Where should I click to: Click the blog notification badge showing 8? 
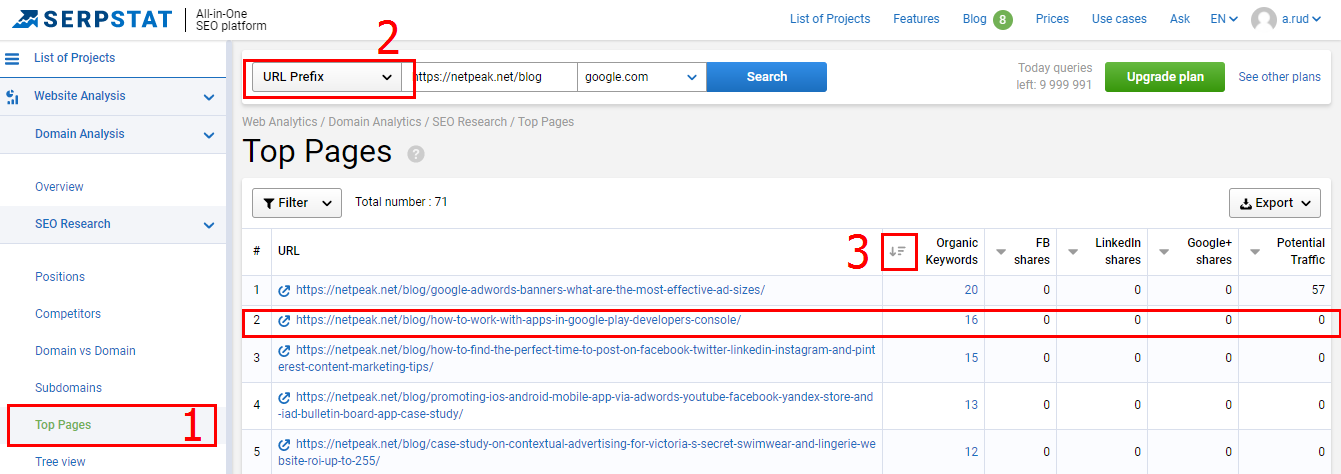pos(1003,19)
